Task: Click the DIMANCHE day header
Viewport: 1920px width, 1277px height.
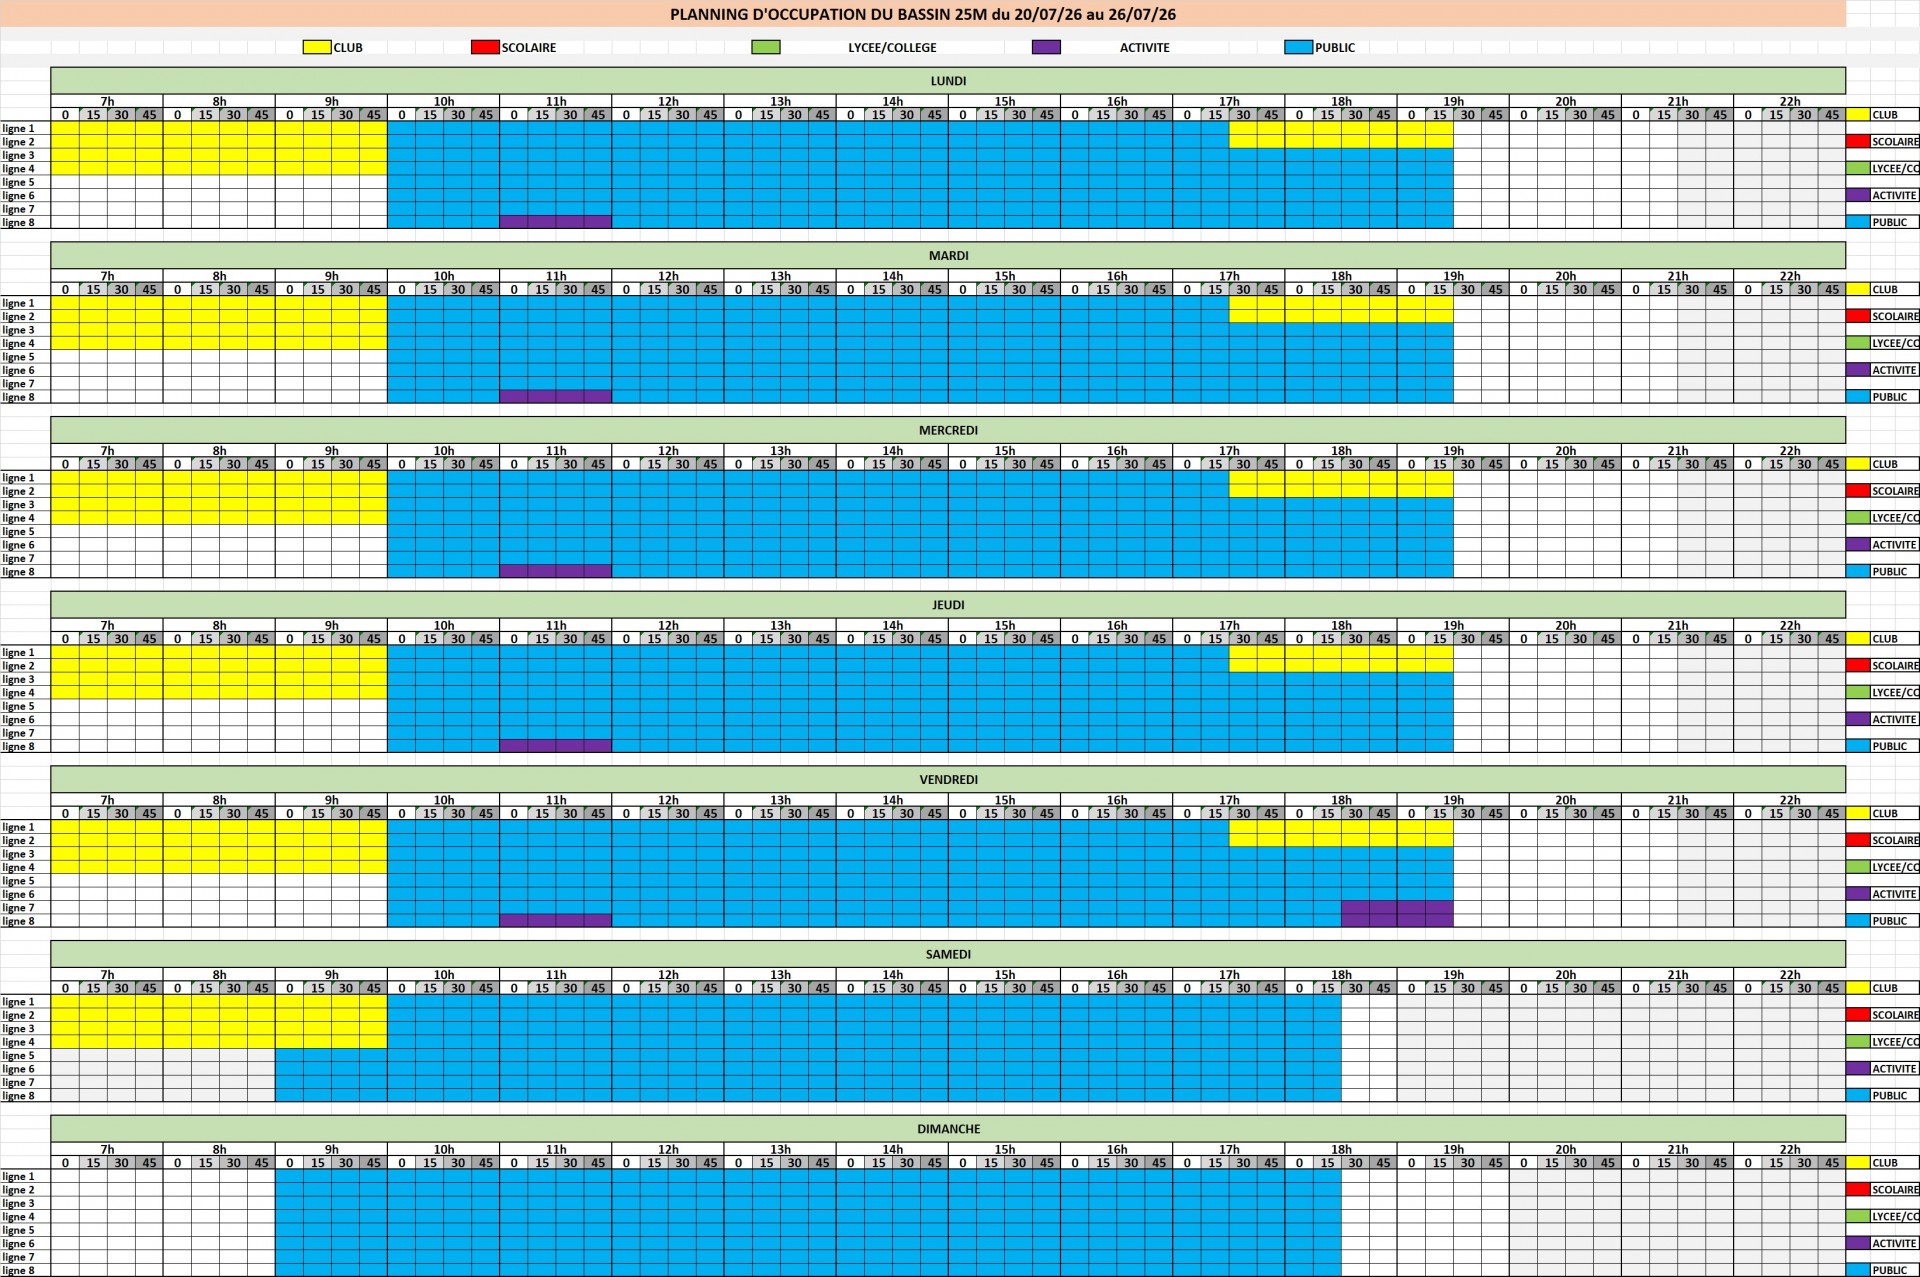Action: point(948,1129)
